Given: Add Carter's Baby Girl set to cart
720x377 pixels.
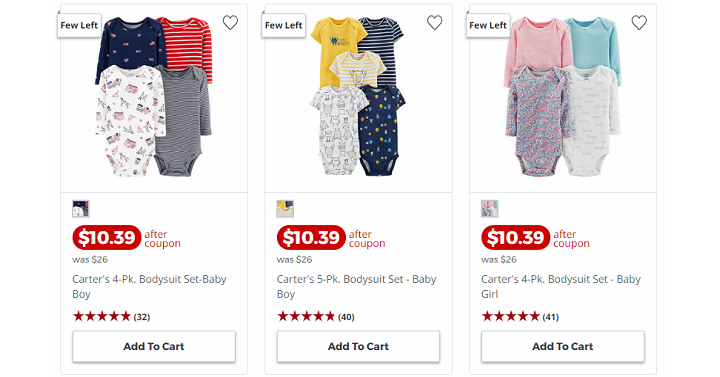Looking at the screenshot, I should tap(562, 346).
